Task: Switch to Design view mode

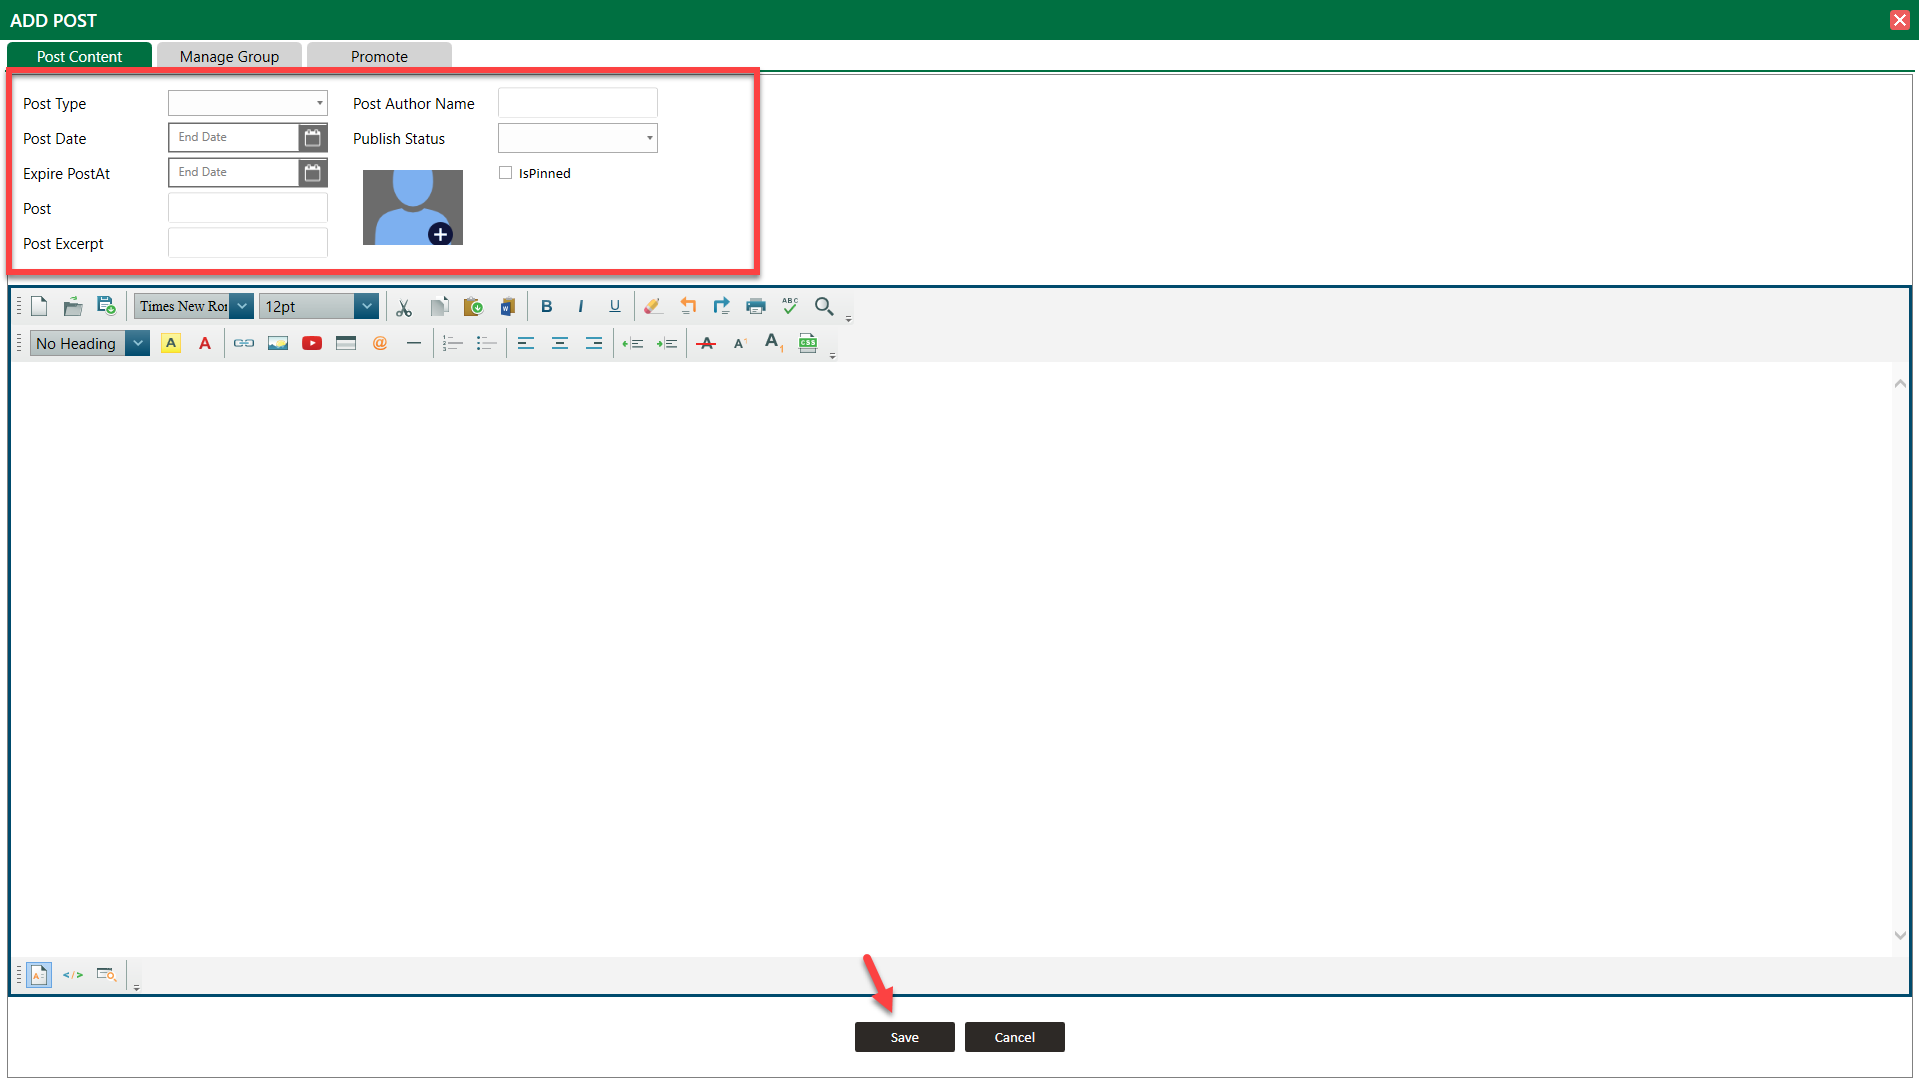Action: 39,975
